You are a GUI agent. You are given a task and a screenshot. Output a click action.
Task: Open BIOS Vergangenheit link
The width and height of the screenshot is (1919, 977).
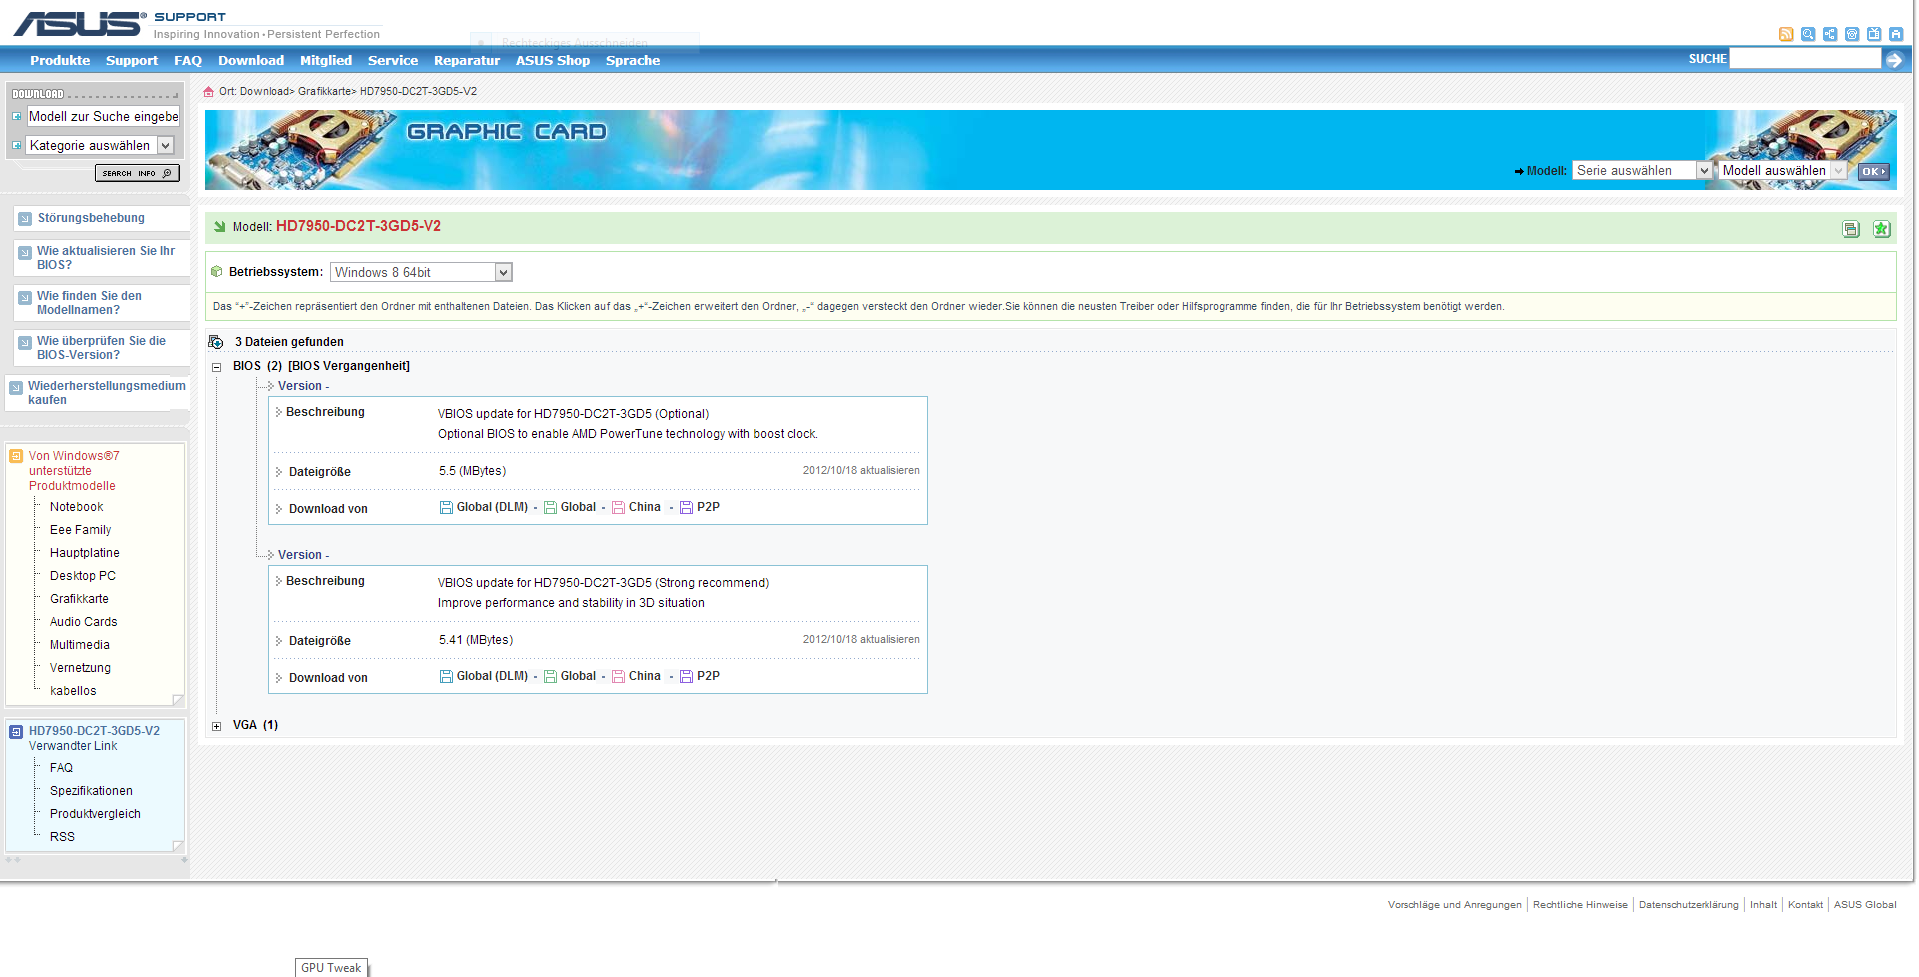coord(349,366)
